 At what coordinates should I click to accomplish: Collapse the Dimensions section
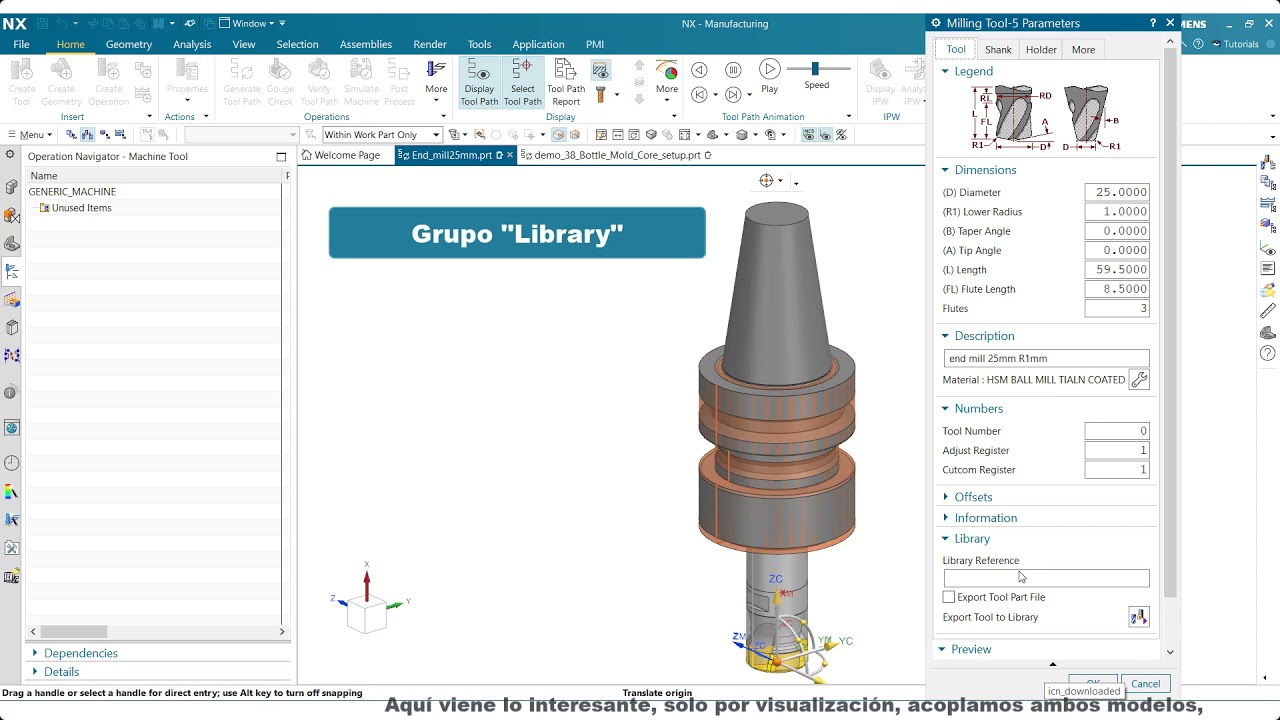[945, 170]
